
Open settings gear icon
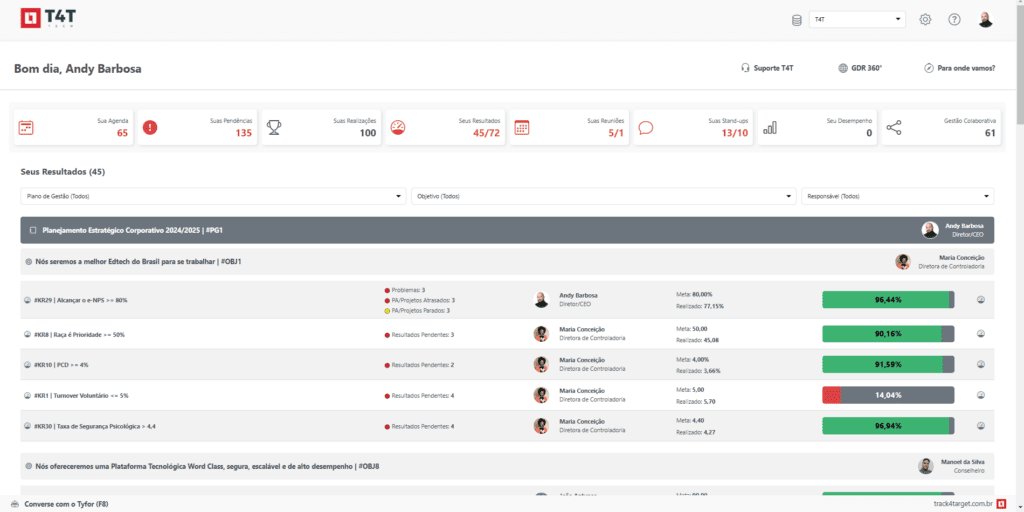point(925,20)
